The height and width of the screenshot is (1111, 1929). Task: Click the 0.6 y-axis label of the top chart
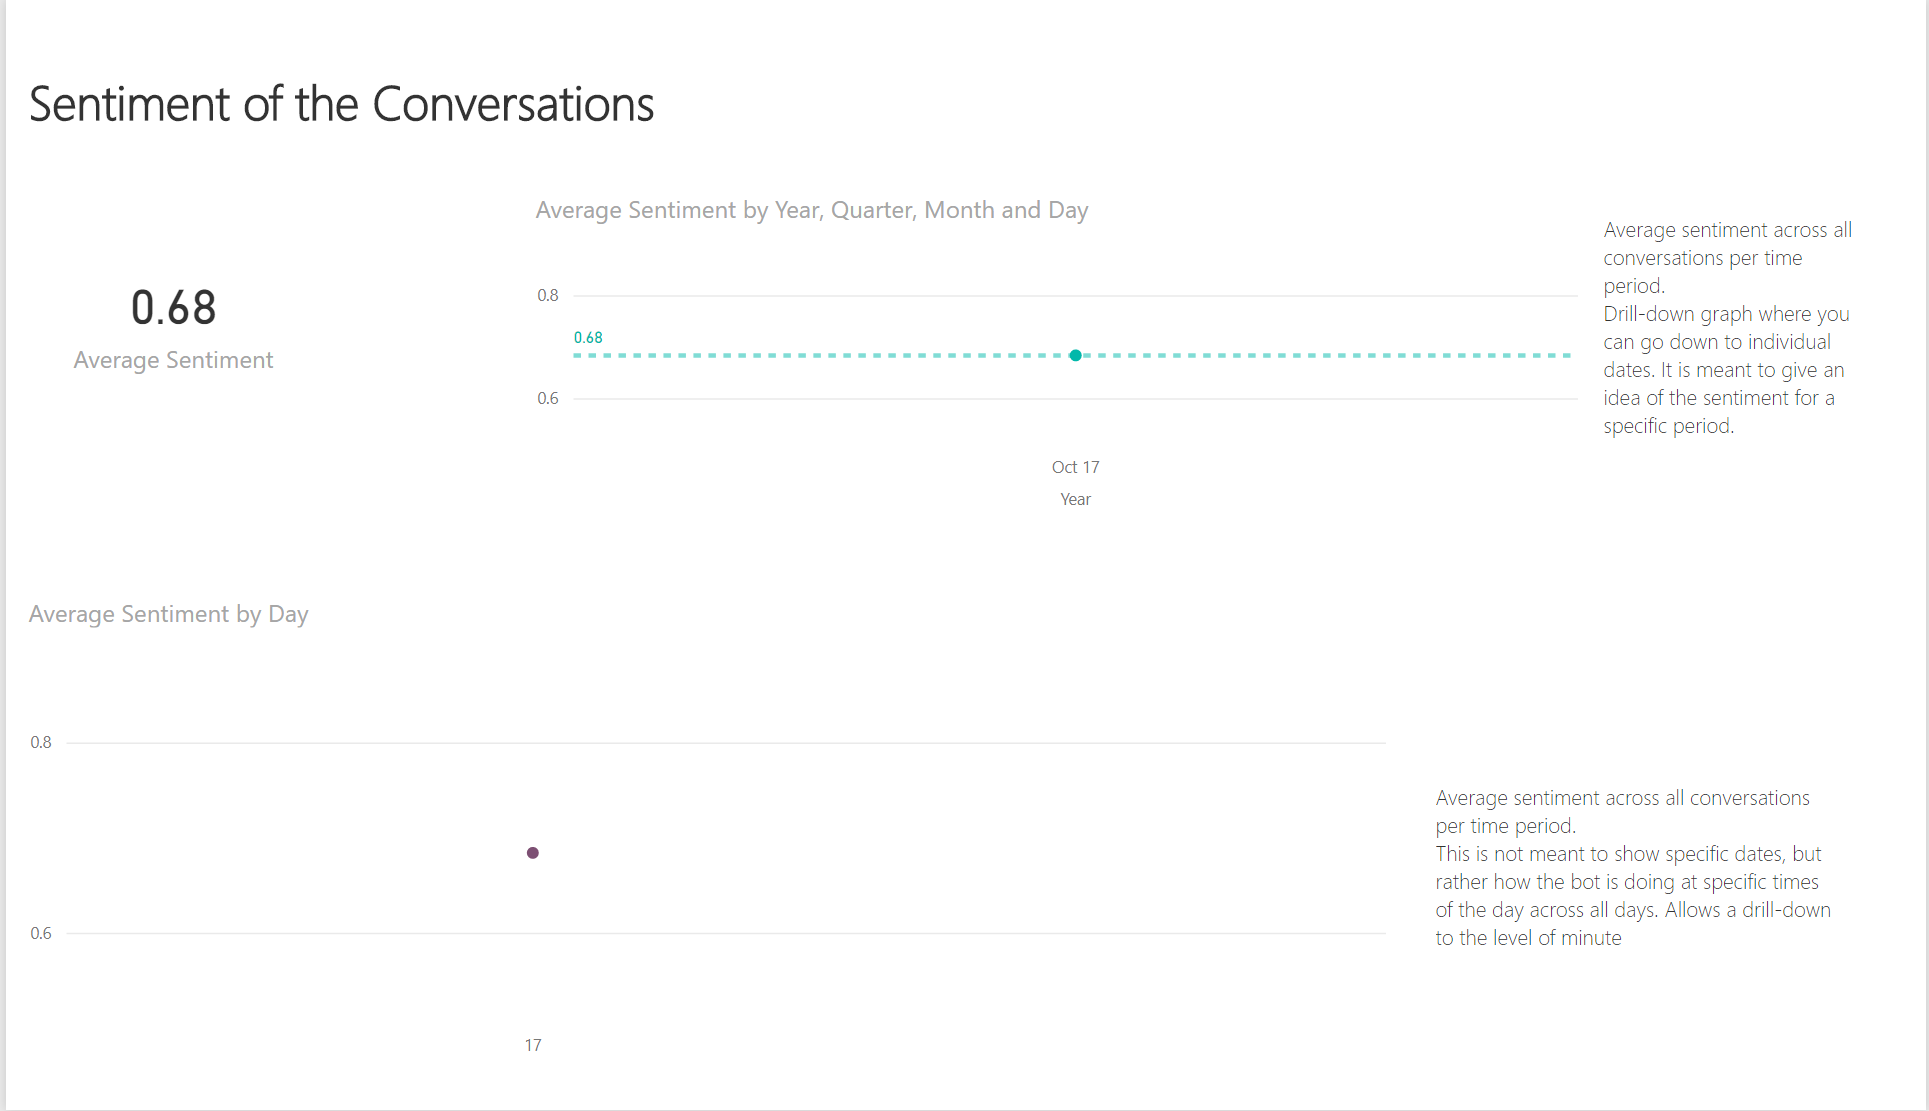click(x=548, y=398)
